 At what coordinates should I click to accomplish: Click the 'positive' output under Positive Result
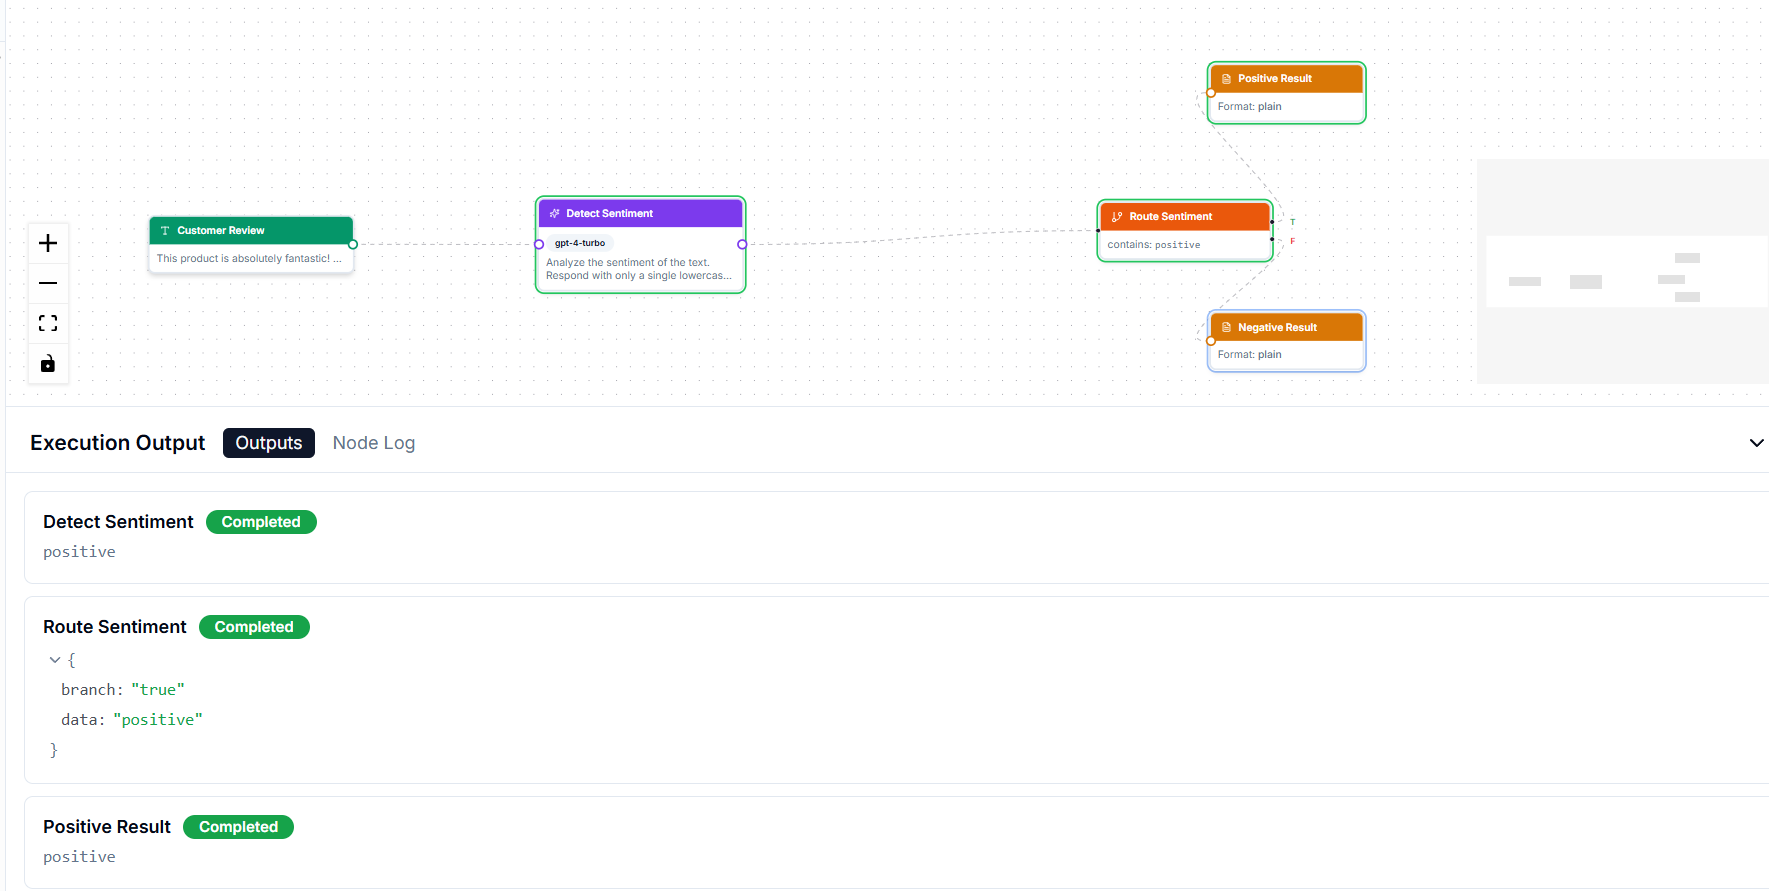point(79,857)
